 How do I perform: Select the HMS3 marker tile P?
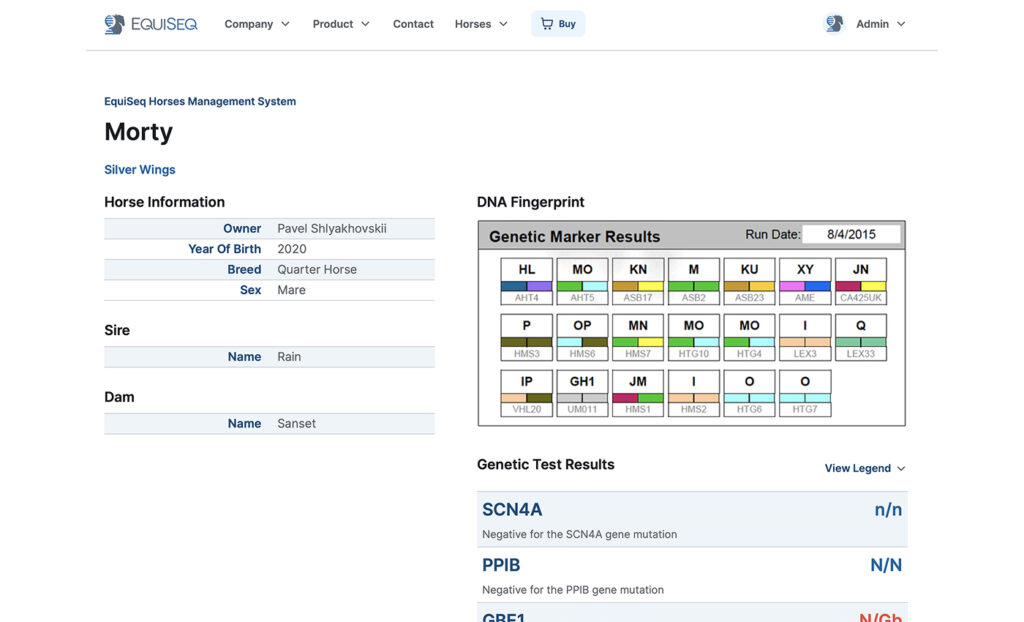[526, 338]
